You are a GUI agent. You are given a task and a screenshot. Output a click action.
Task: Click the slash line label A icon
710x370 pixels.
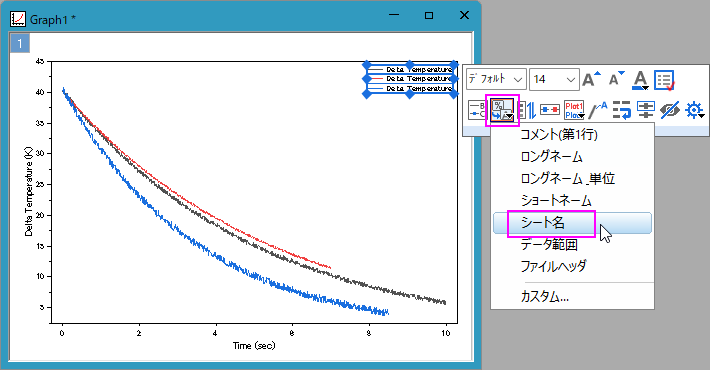[x=598, y=110]
